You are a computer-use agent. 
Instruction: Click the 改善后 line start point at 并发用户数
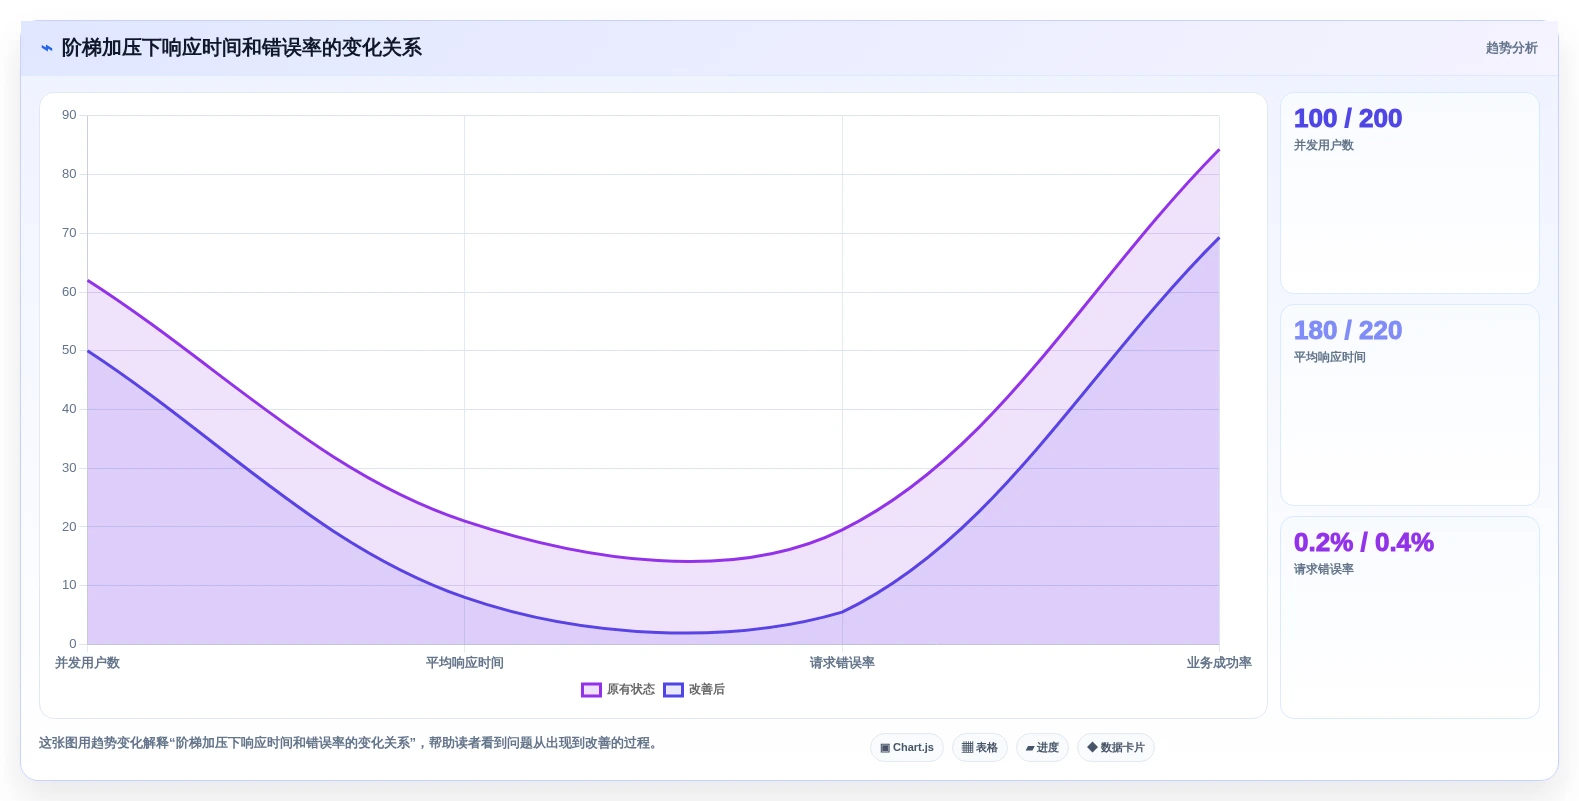(x=88, y=351)
